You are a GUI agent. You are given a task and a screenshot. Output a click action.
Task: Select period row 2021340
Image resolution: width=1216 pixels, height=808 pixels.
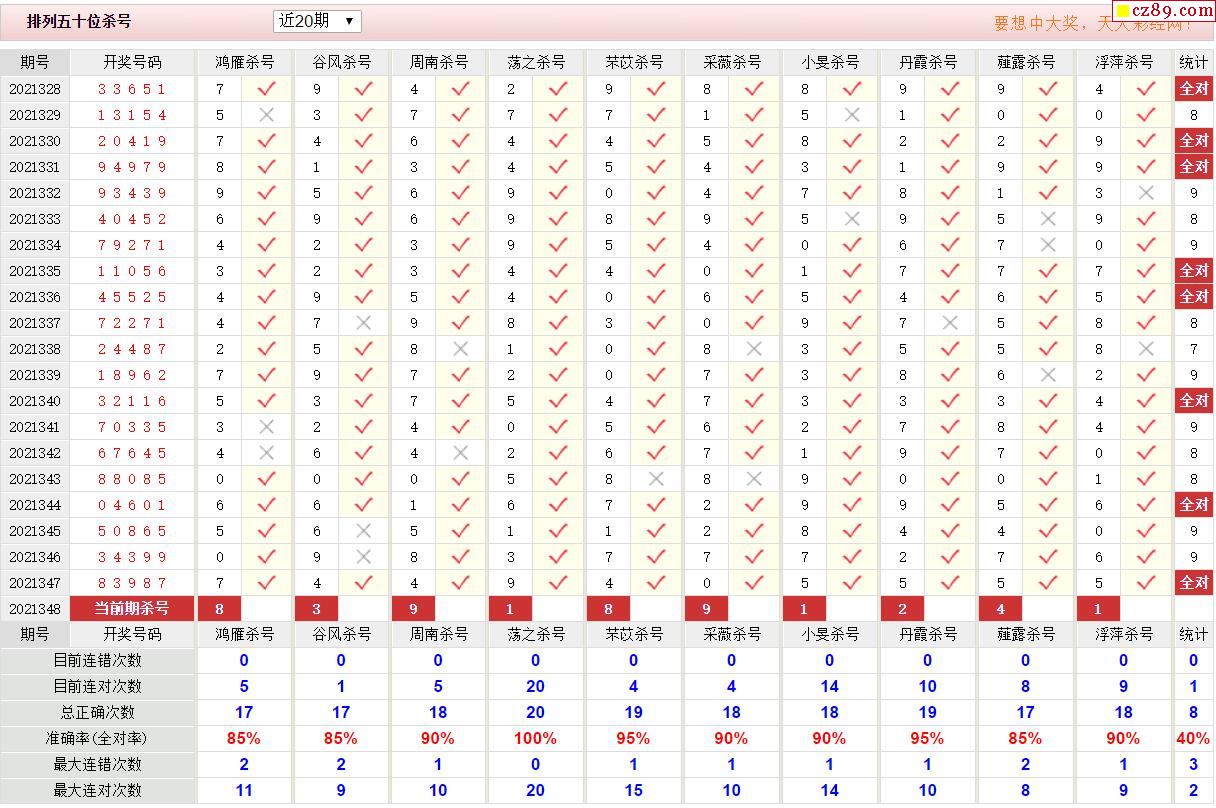(x=35, y=401)
